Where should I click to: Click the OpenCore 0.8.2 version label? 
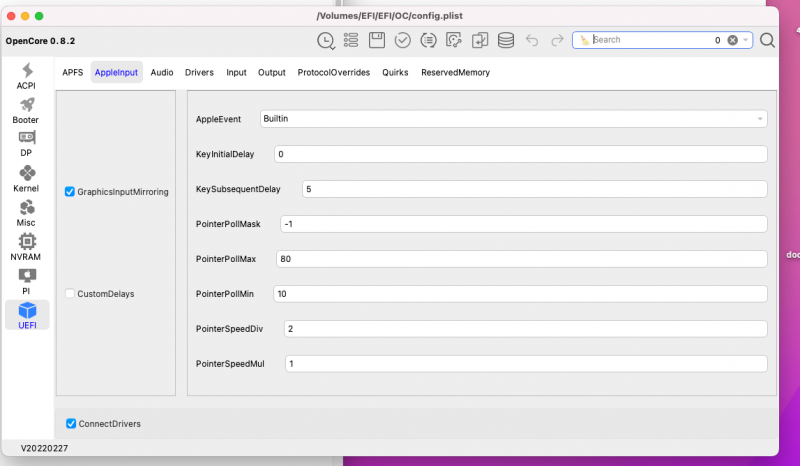tap(40, 41)
